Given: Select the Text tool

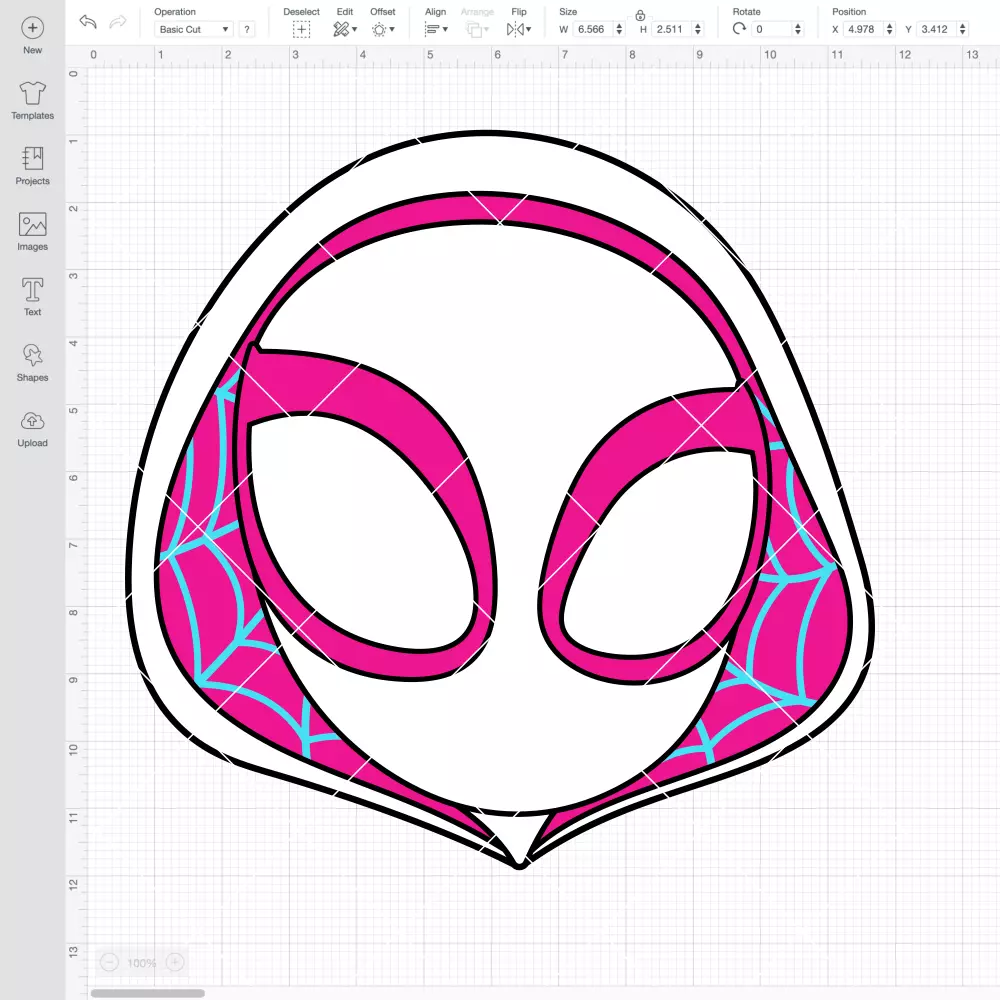Looking at the screenshot, I should point(33,297).
